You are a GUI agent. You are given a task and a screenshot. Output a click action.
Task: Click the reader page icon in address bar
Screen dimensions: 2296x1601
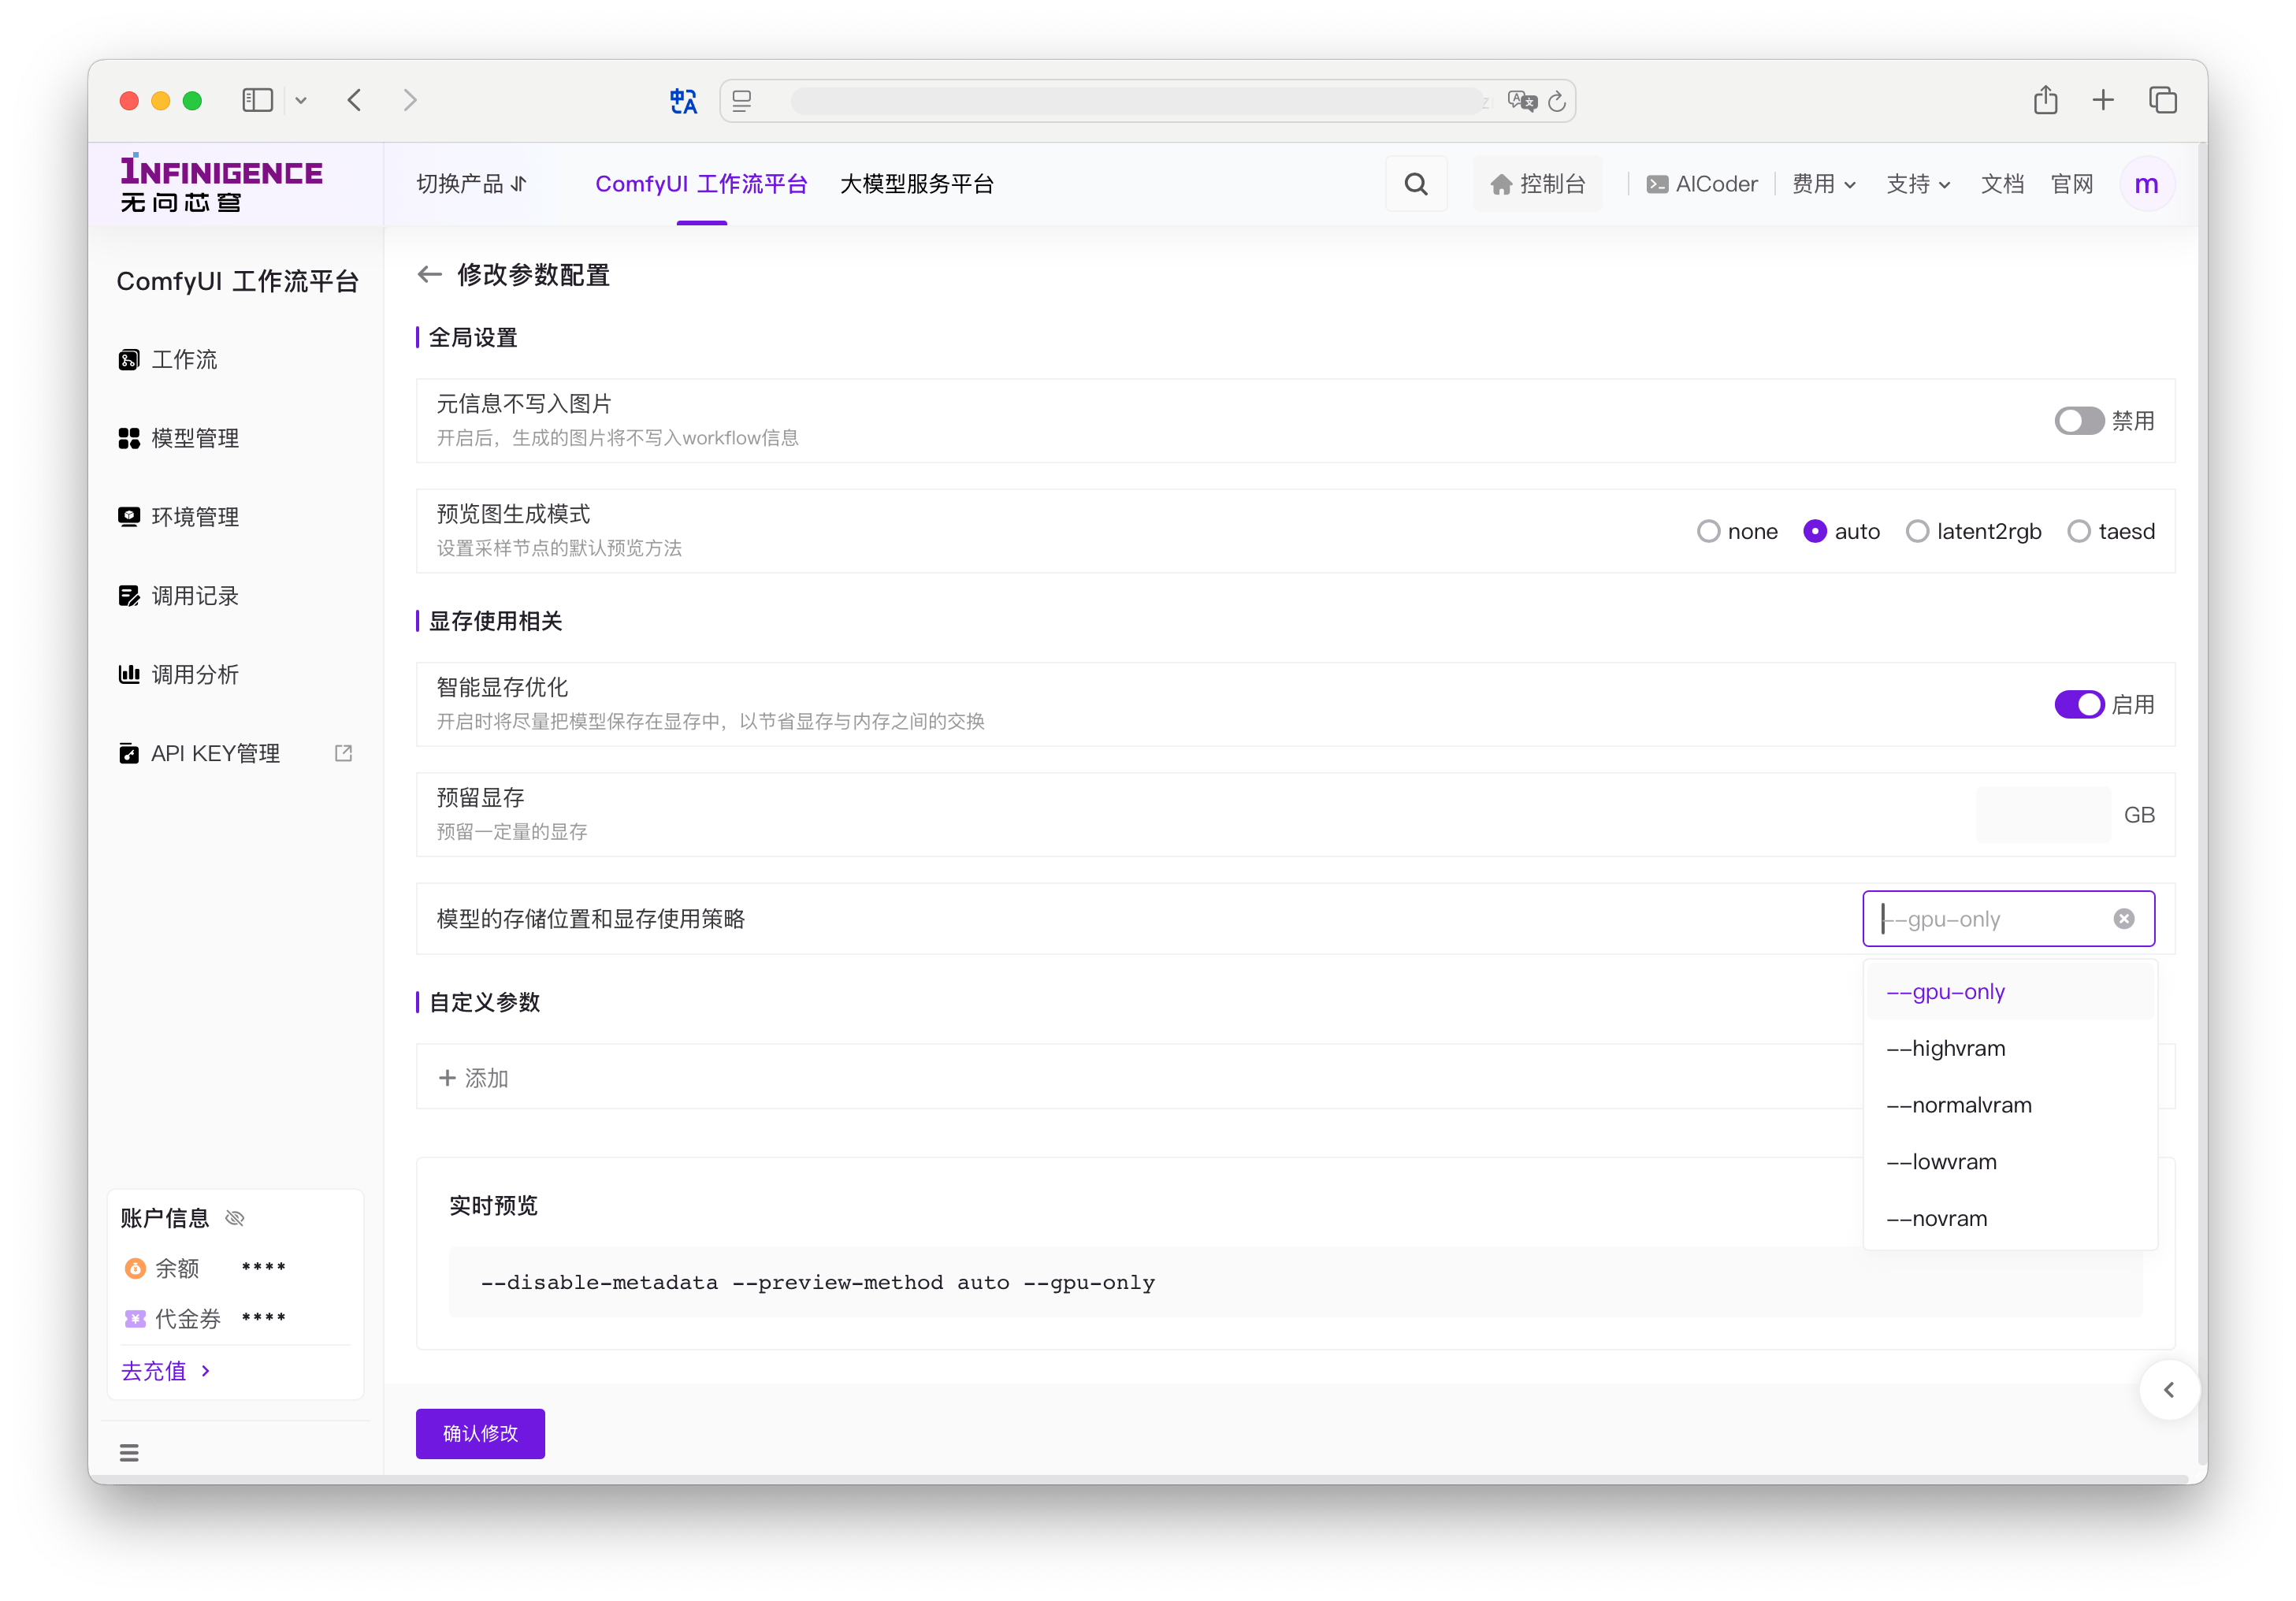[x=742, y=101]
